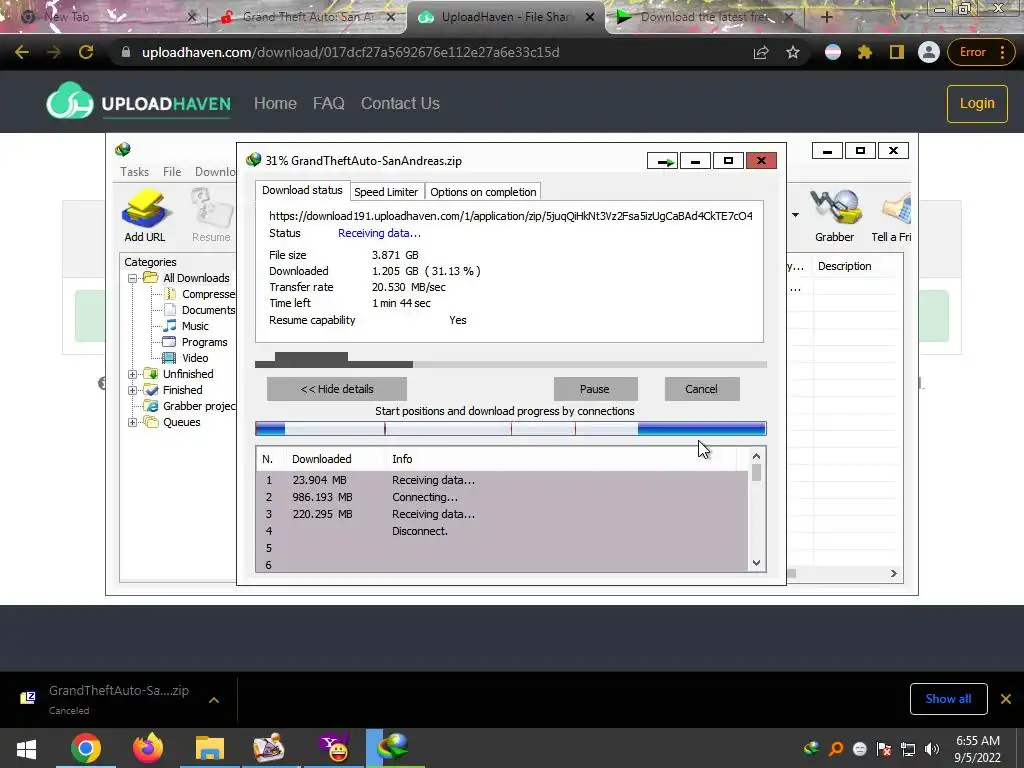Select the Grabber projects tree item

click(190, 406)
